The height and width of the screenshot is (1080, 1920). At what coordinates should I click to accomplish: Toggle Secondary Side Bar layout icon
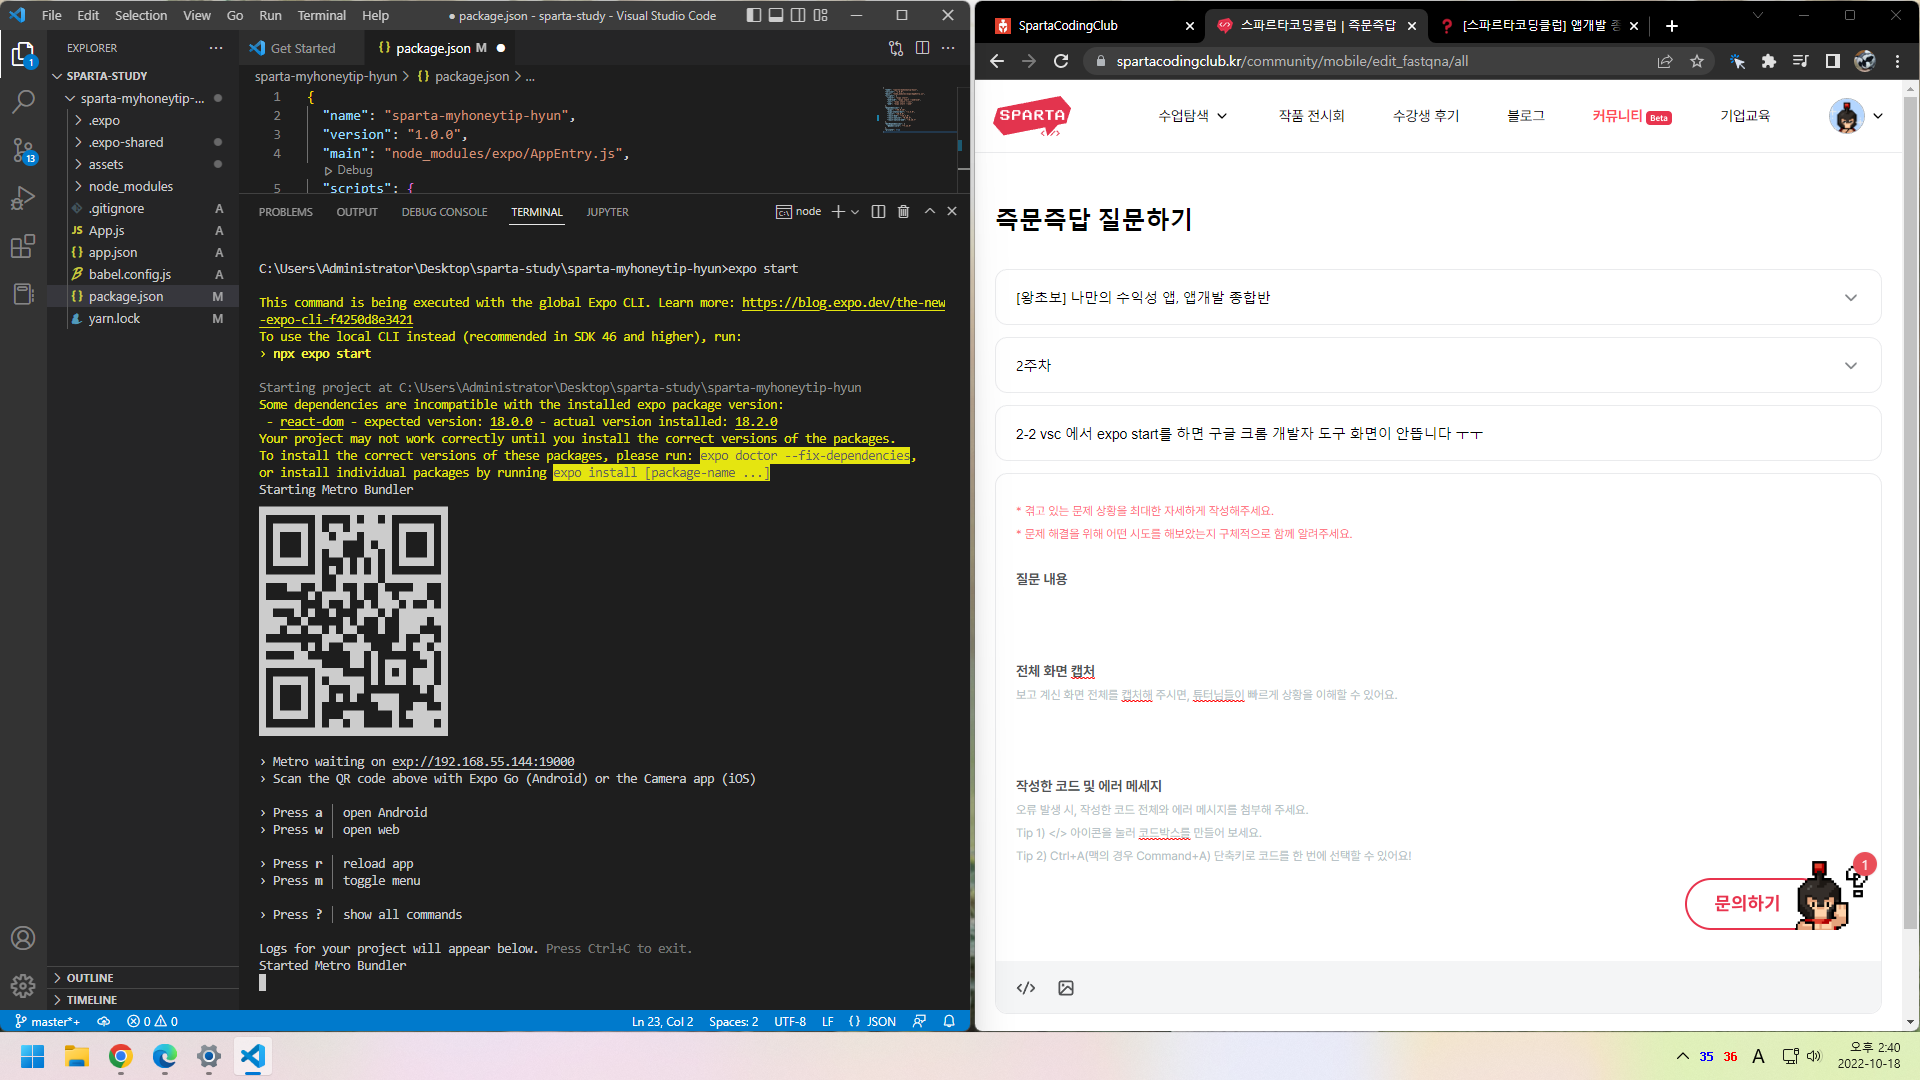tap(798, 15)
